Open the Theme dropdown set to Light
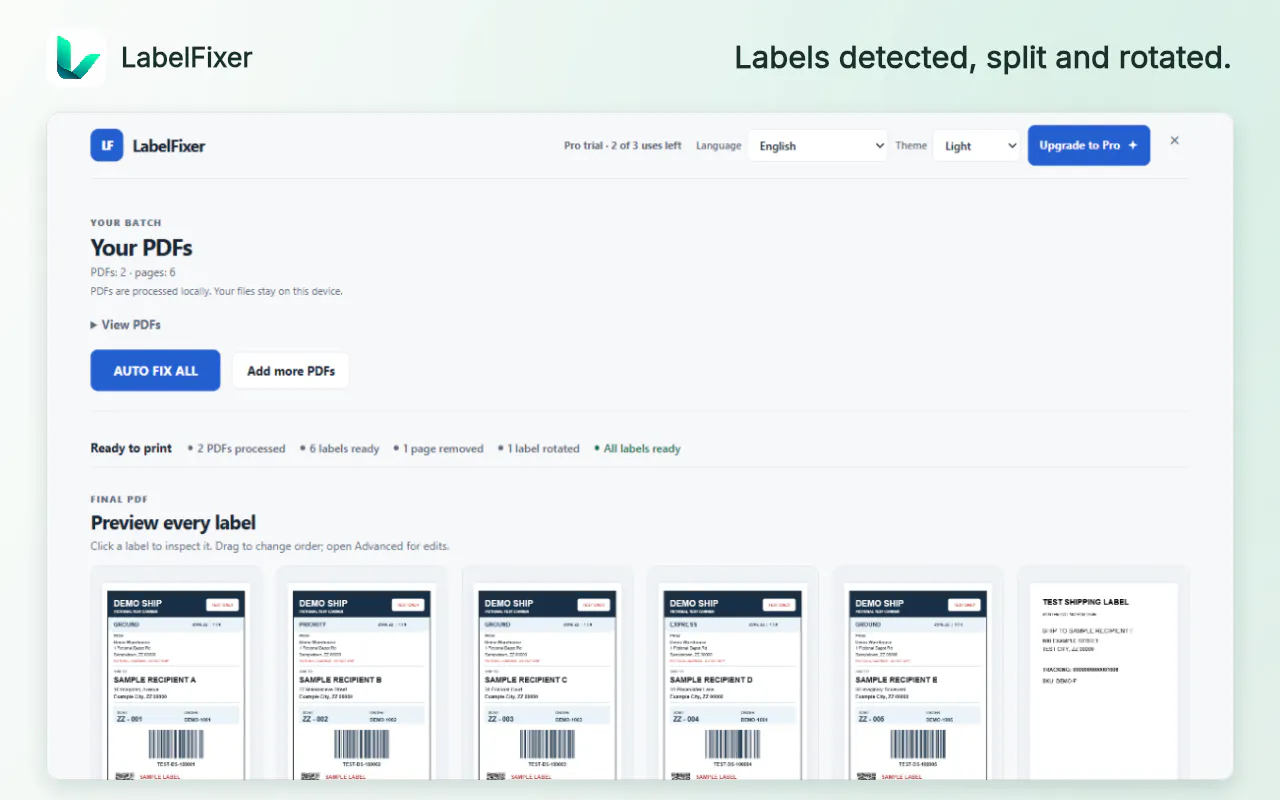This screenshot has width=1280, height=800. (x=976, y=145)
